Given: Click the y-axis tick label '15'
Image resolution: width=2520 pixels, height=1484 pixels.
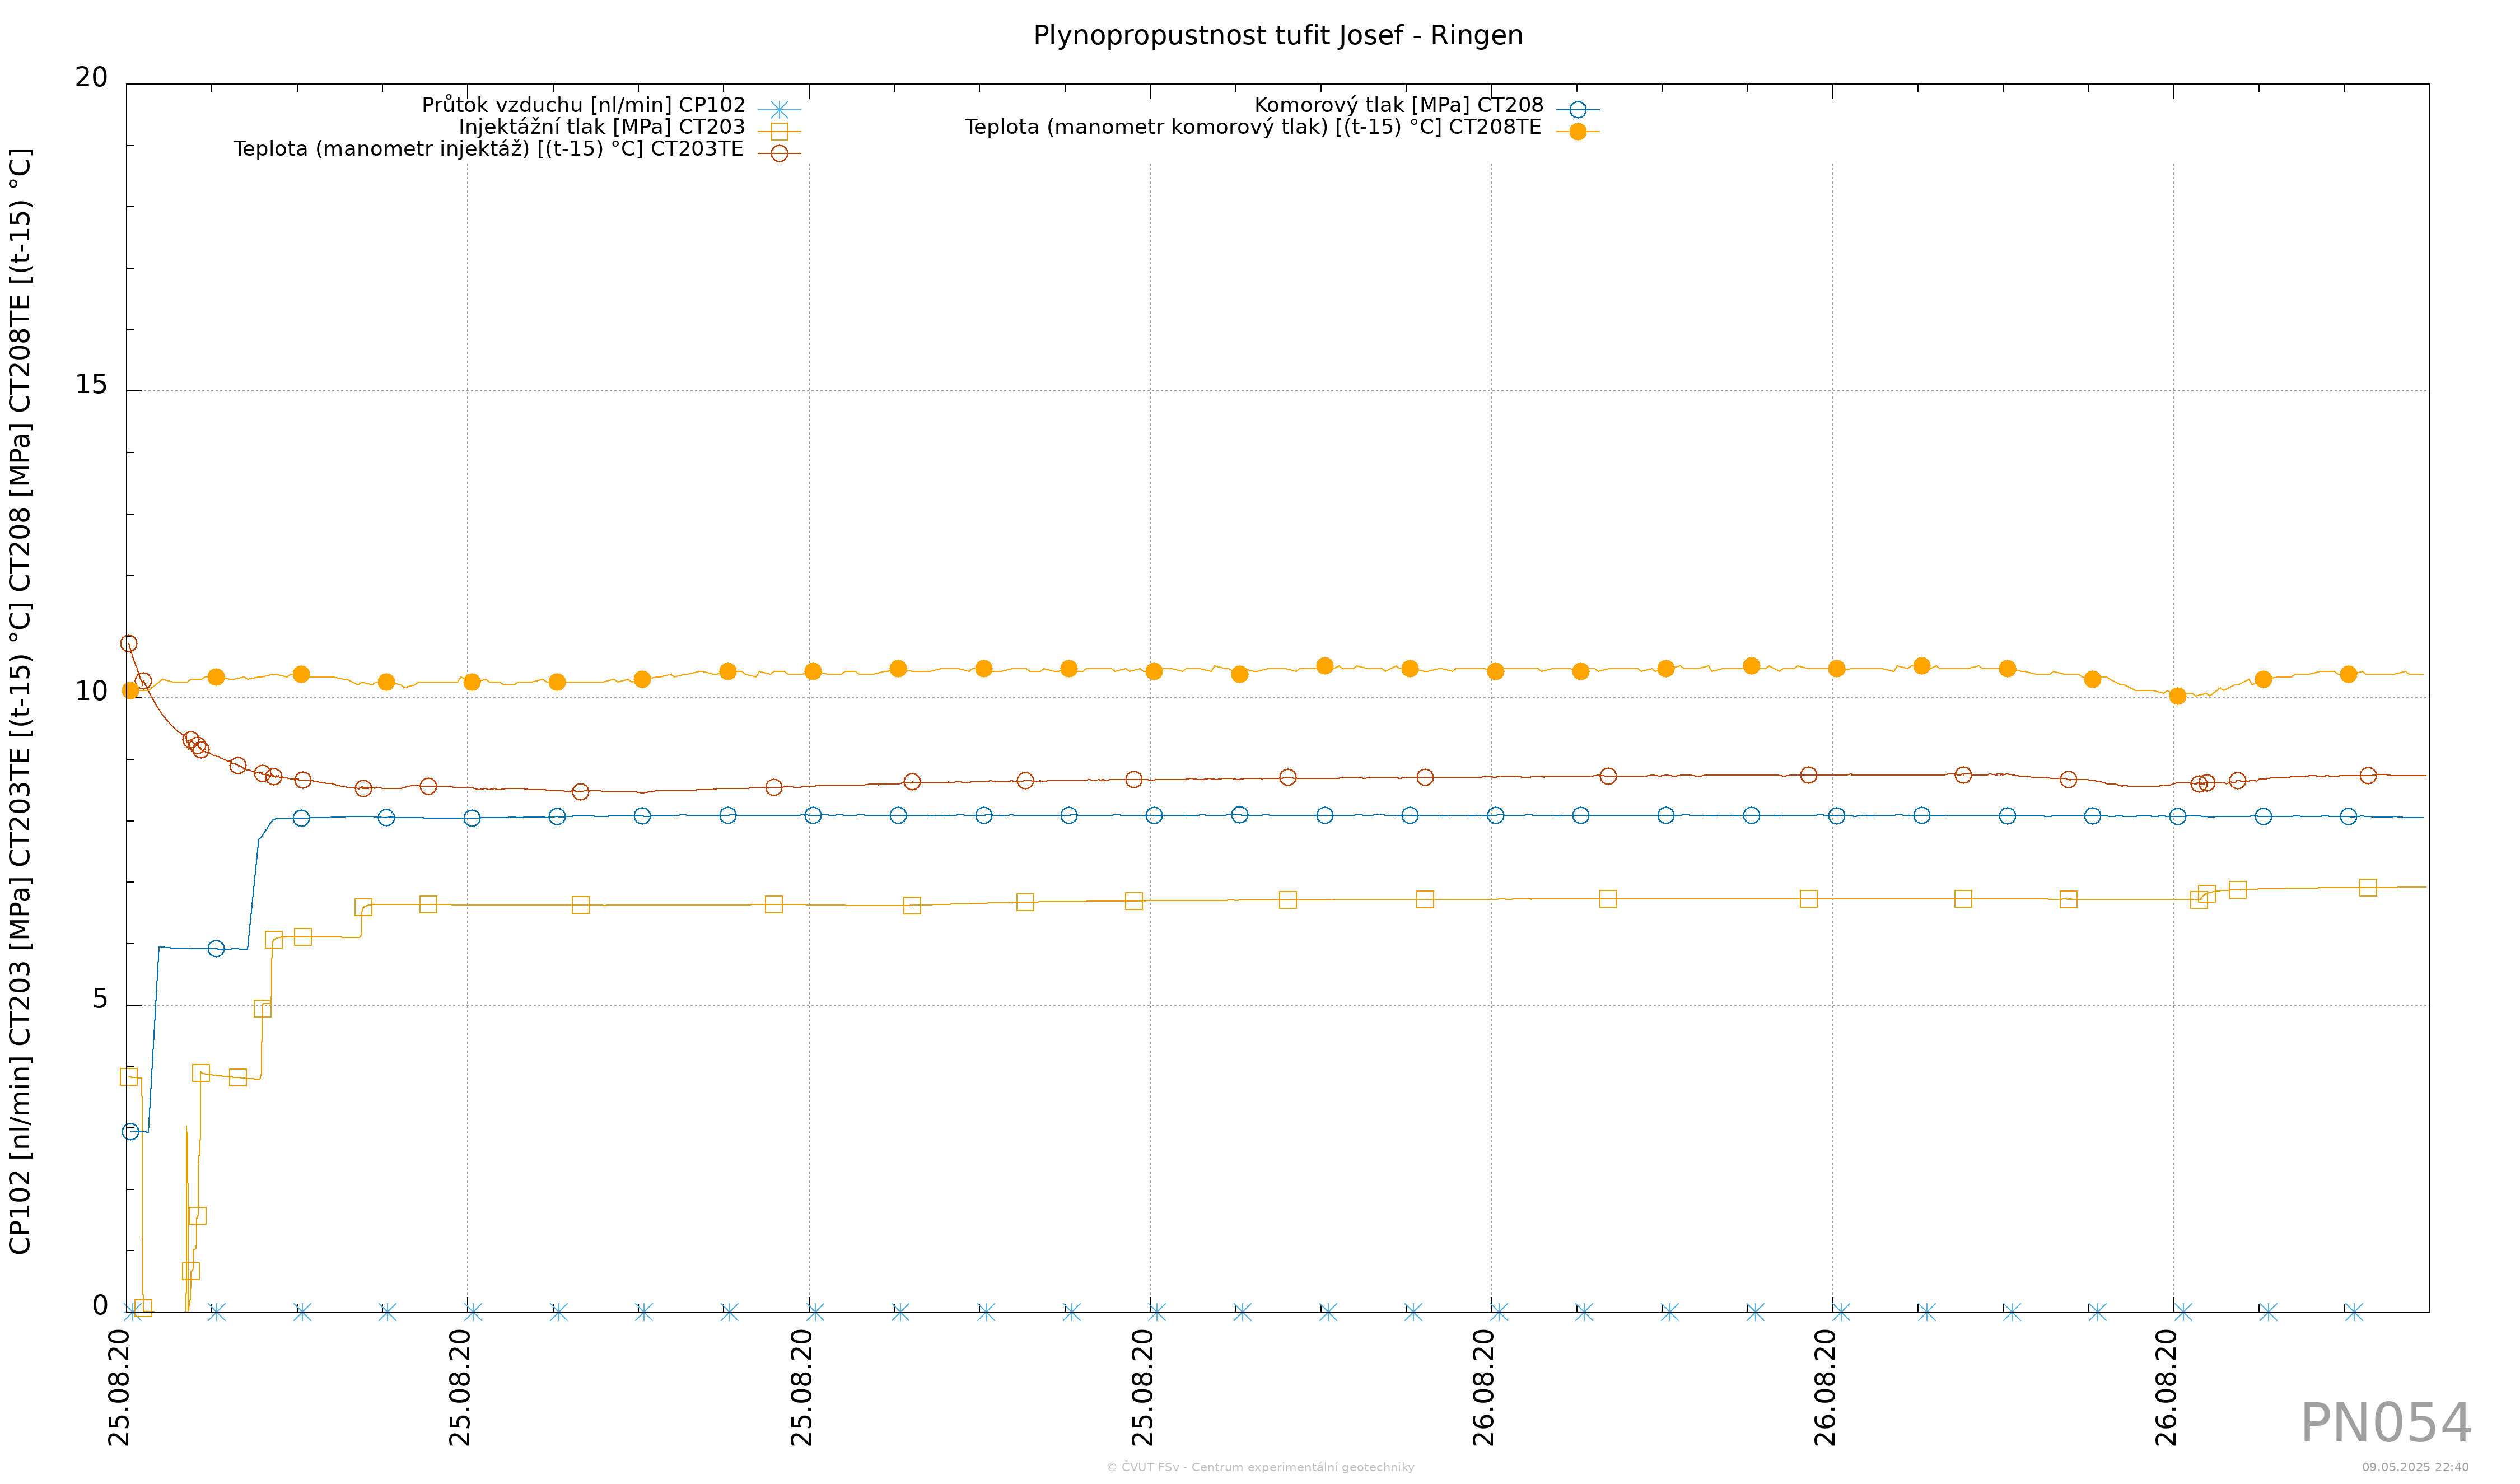Looking at the screenshot, I should click(91, 385).
